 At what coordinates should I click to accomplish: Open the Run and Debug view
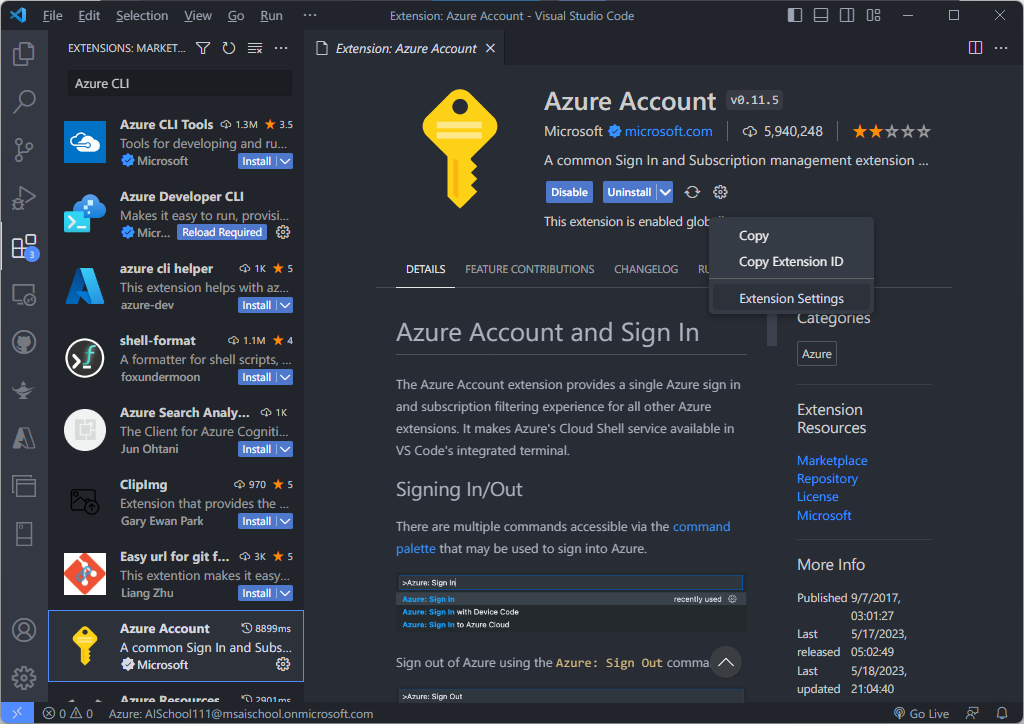coord(24,198)
